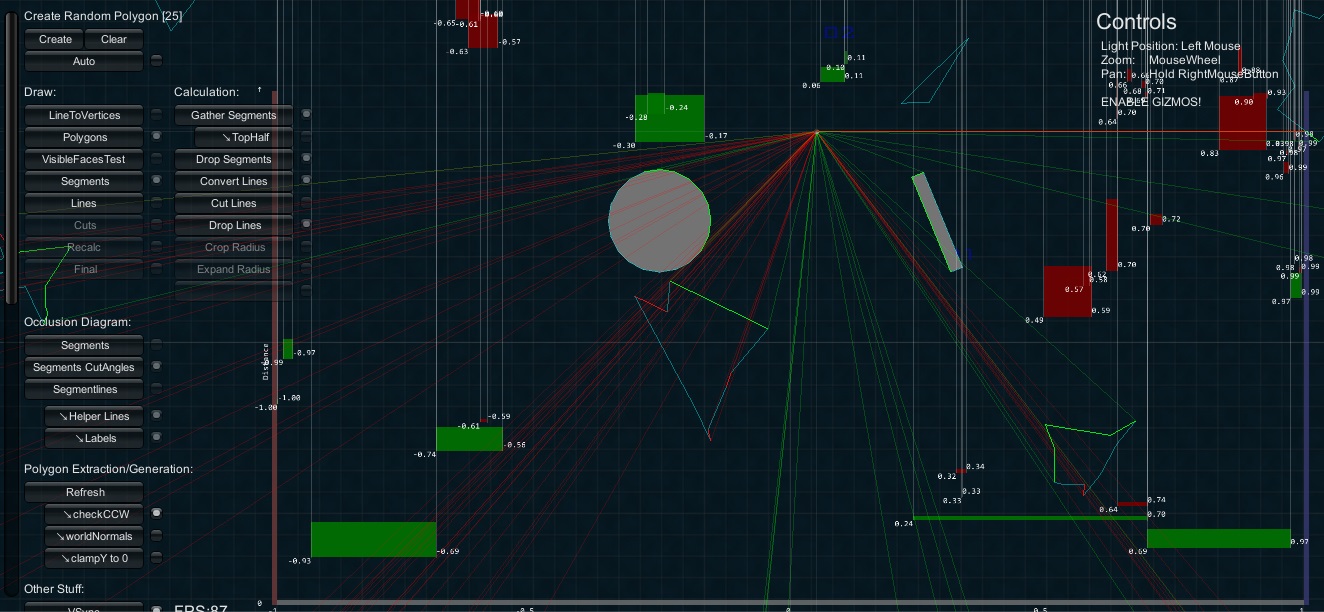Screen dimensions: 1324x612
Task: Click the Drop Segments button
Action: point(233,160)
